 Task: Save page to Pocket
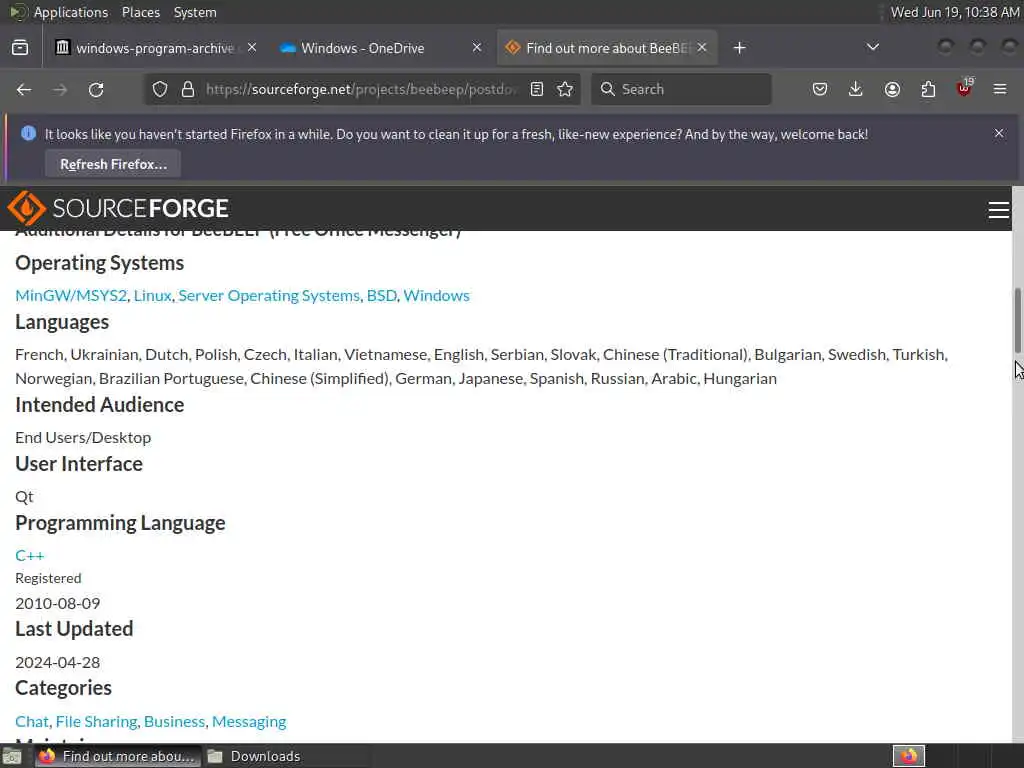pyautogui.click(x=820, y=89)
